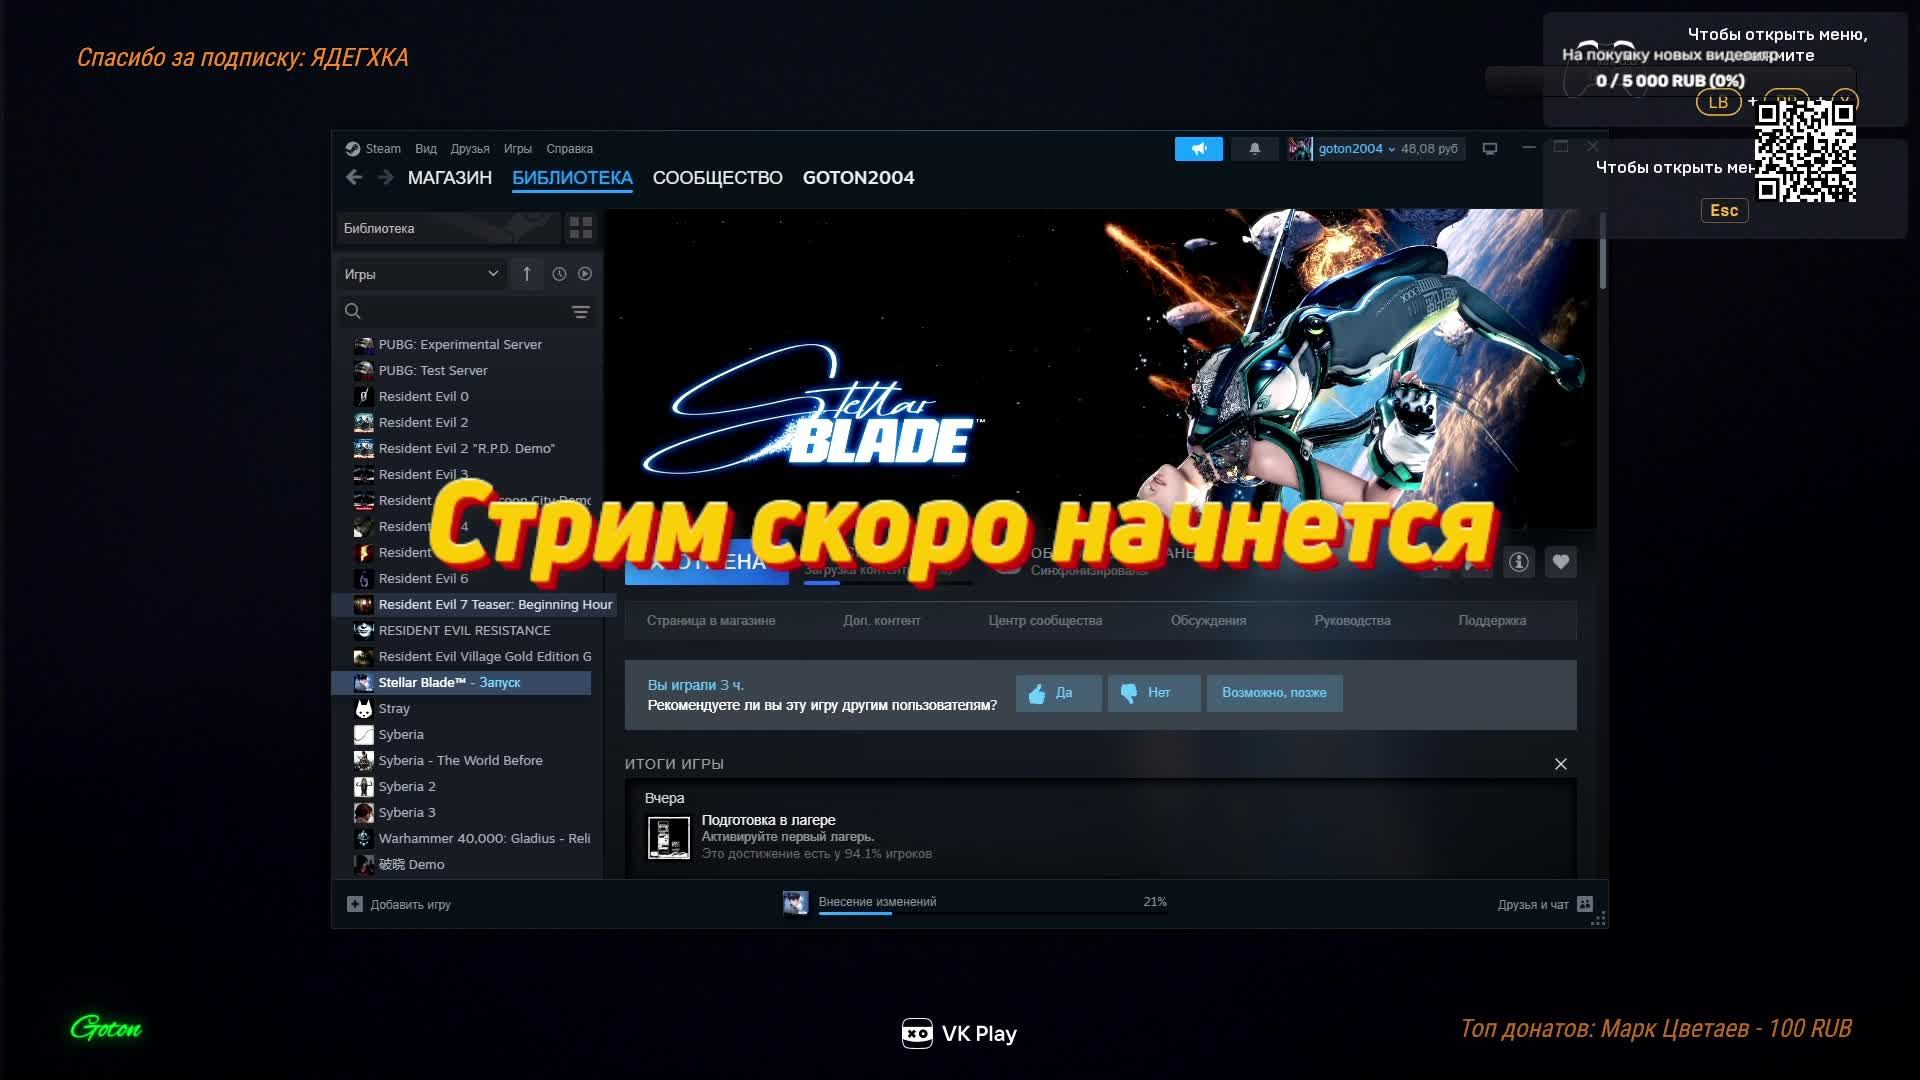Recommend the game with Да button
This screenshot has height=1080, width=1920.
[x=1059, y=693]
